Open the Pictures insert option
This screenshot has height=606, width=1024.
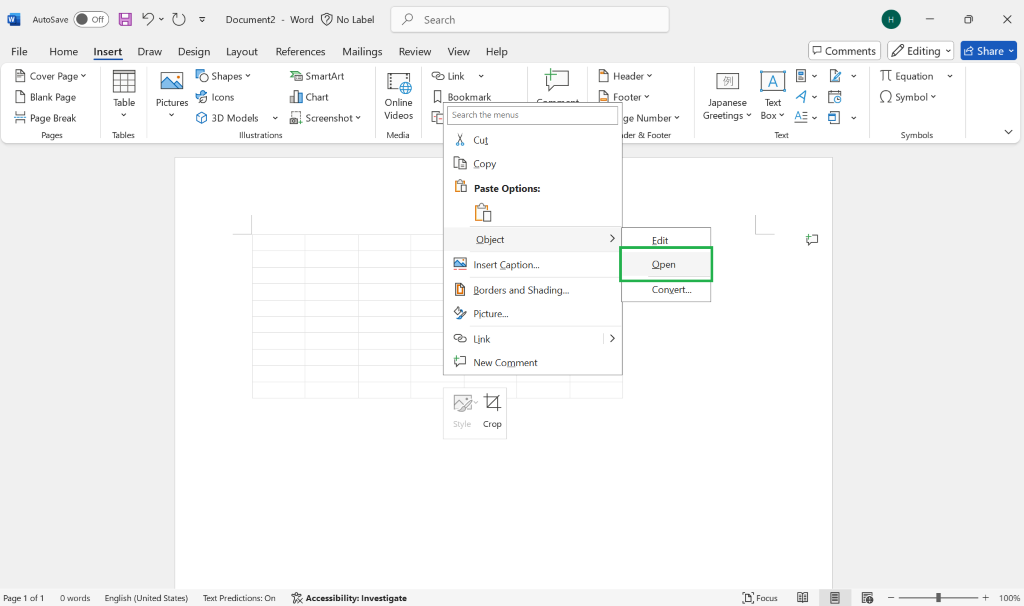[x=172, y=95]
